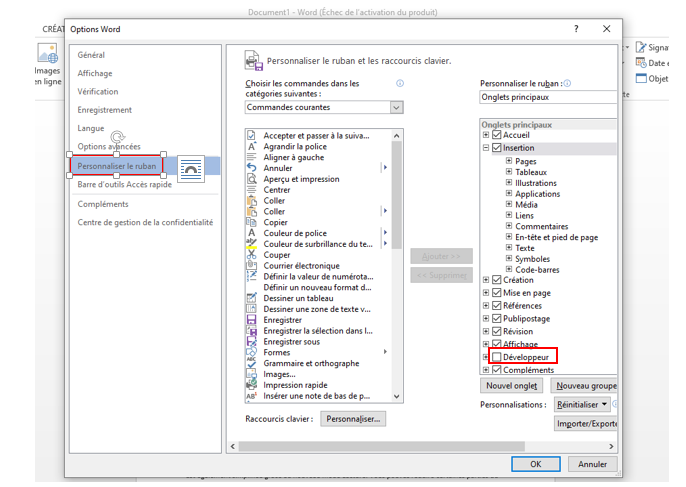Select Langue options category
The width and height of the screenshot is (686, 487).
[x=91, y=128]
